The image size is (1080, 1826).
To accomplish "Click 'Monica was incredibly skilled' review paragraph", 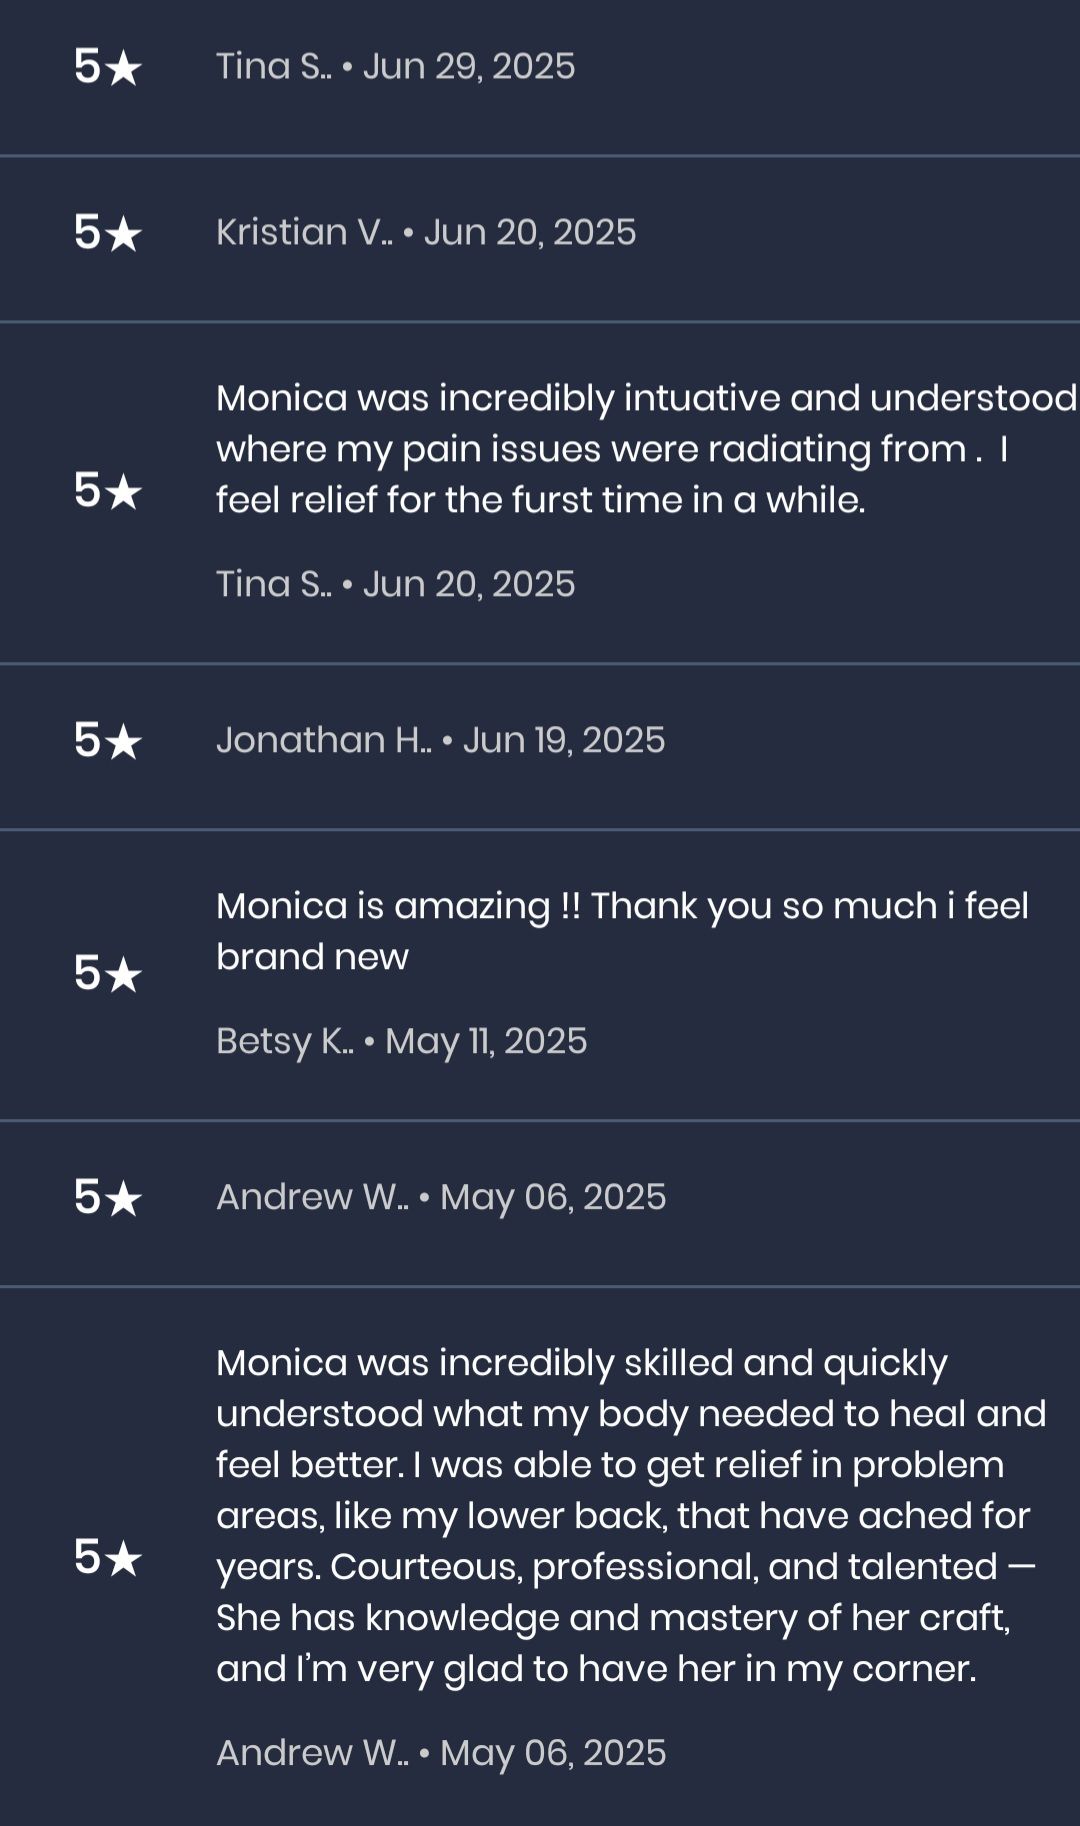I will click(x=630, y=1515).
